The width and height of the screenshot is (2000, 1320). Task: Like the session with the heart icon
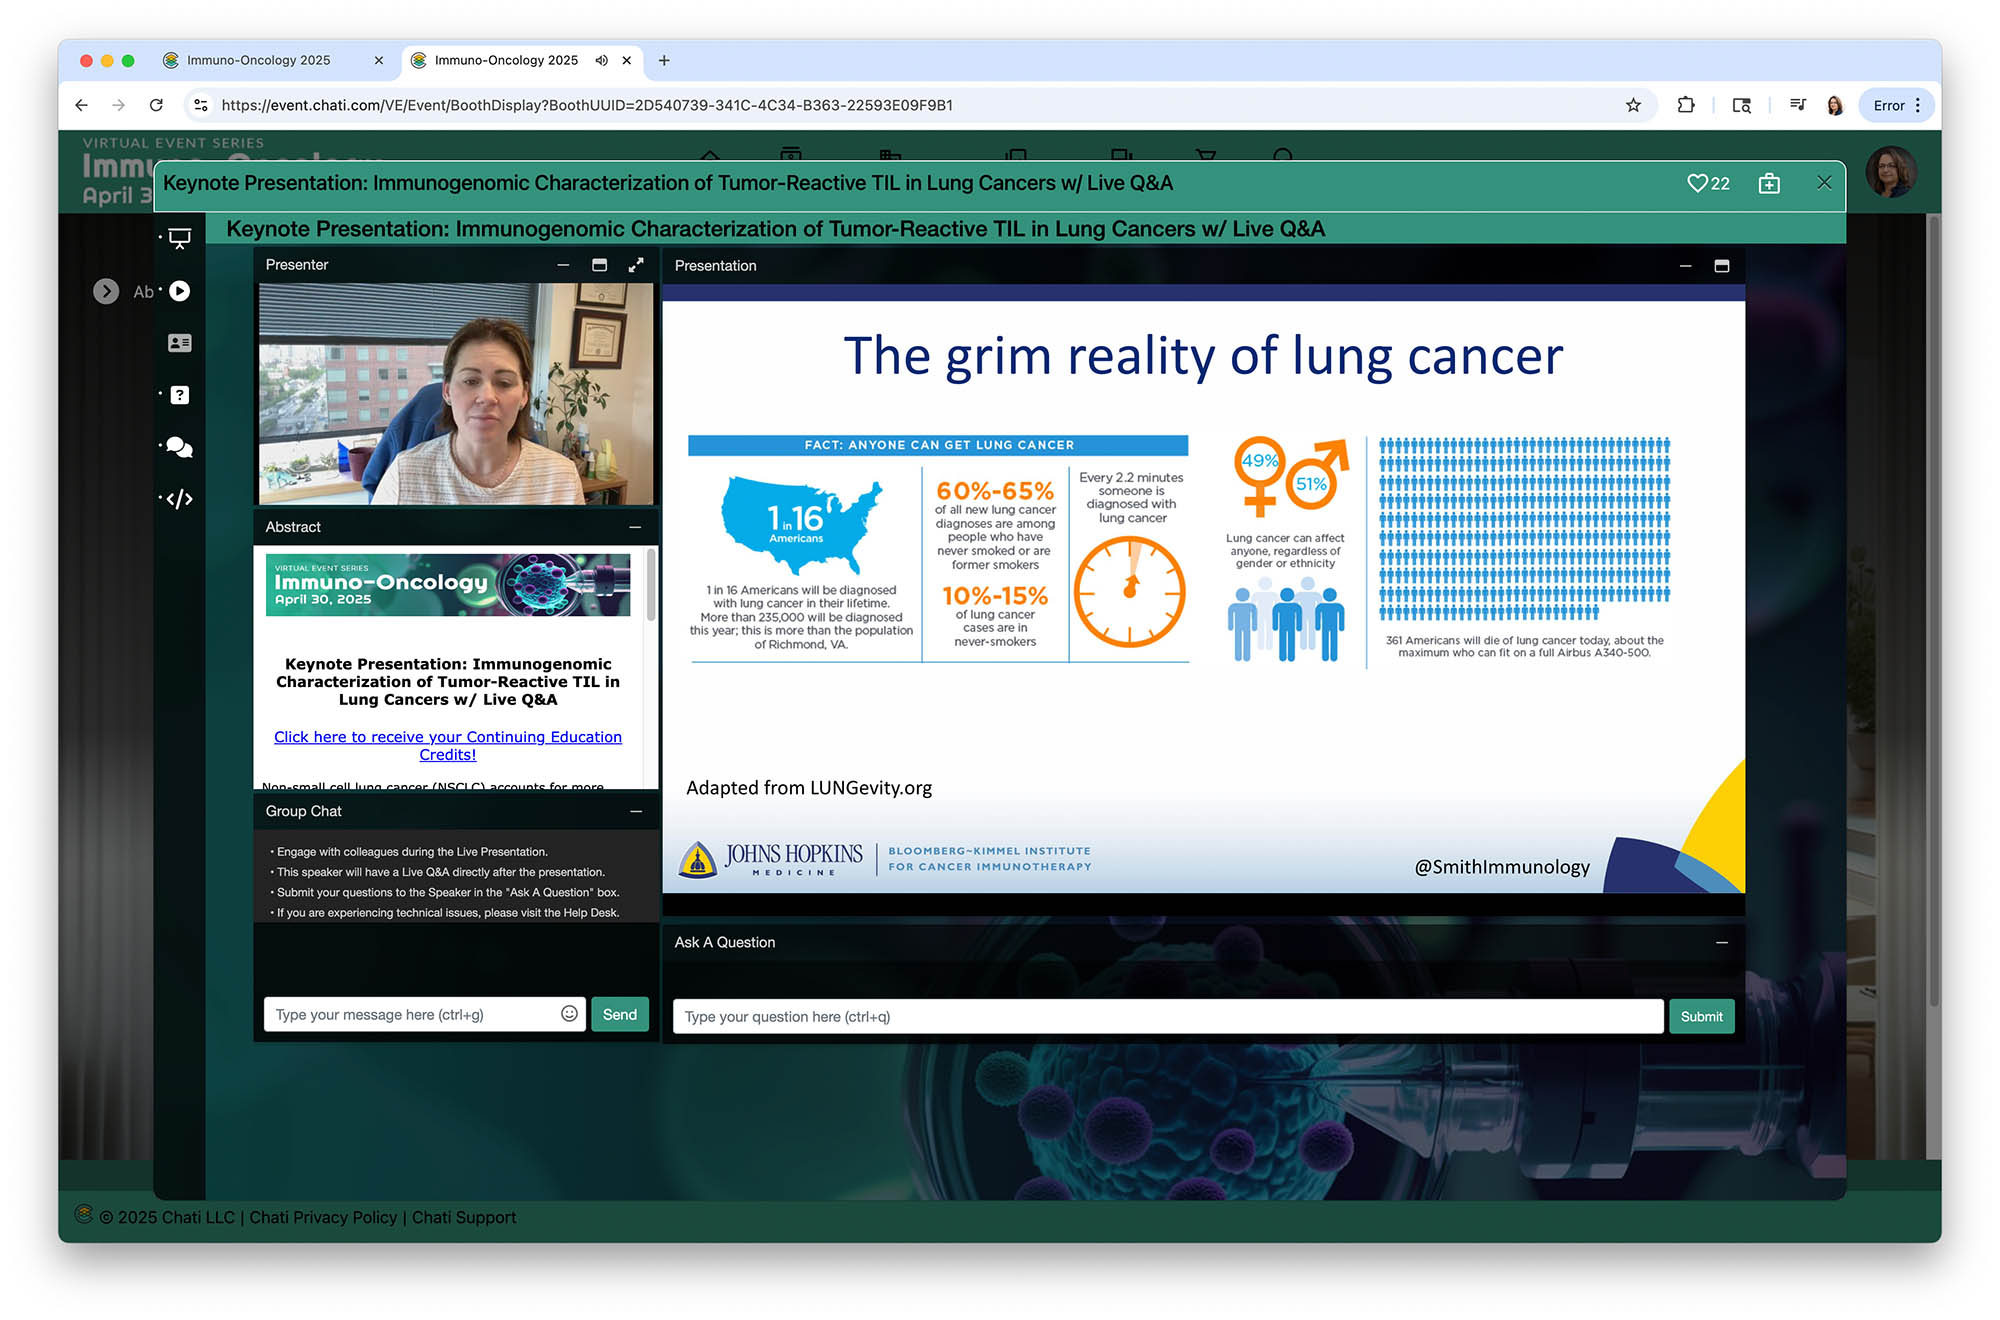click(1697, 183)
